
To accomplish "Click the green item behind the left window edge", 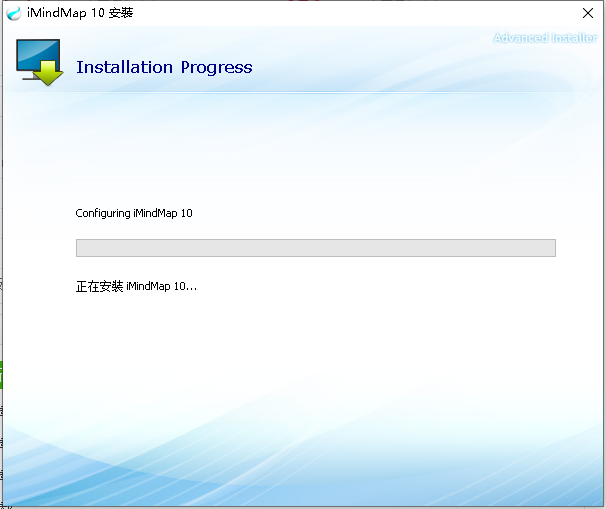I will pyautogui.click(x=1, y=375).
